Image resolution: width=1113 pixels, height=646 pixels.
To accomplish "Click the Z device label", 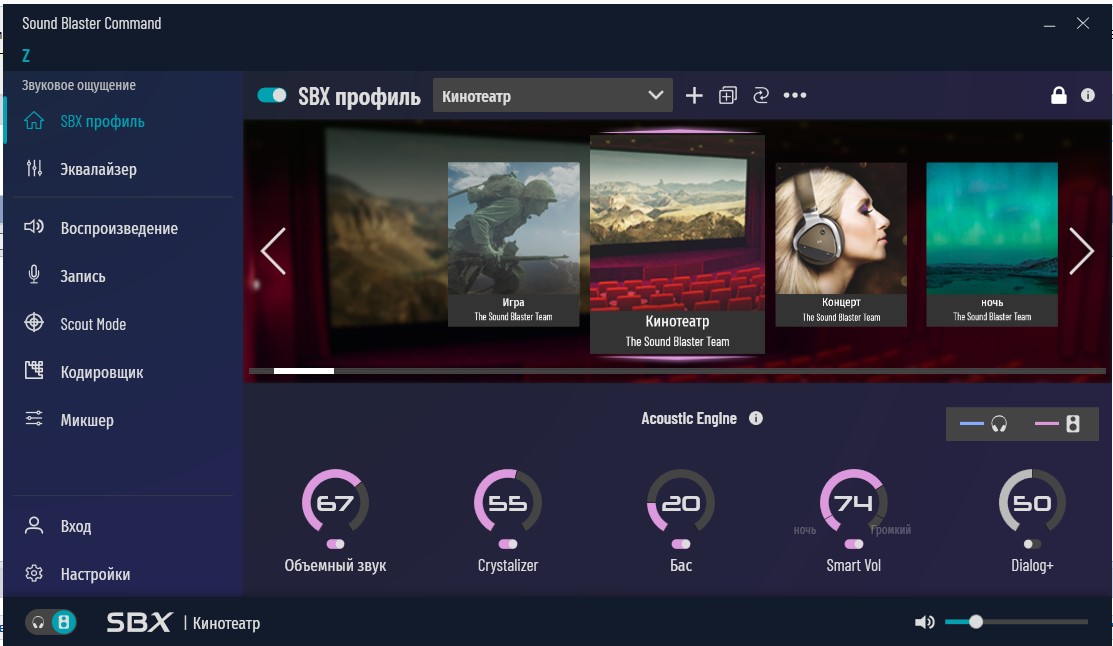I will click(26, 55).
